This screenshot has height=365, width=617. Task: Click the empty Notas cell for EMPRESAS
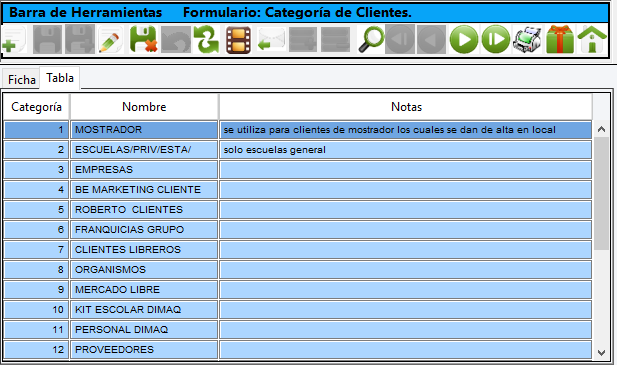point(406,170)
